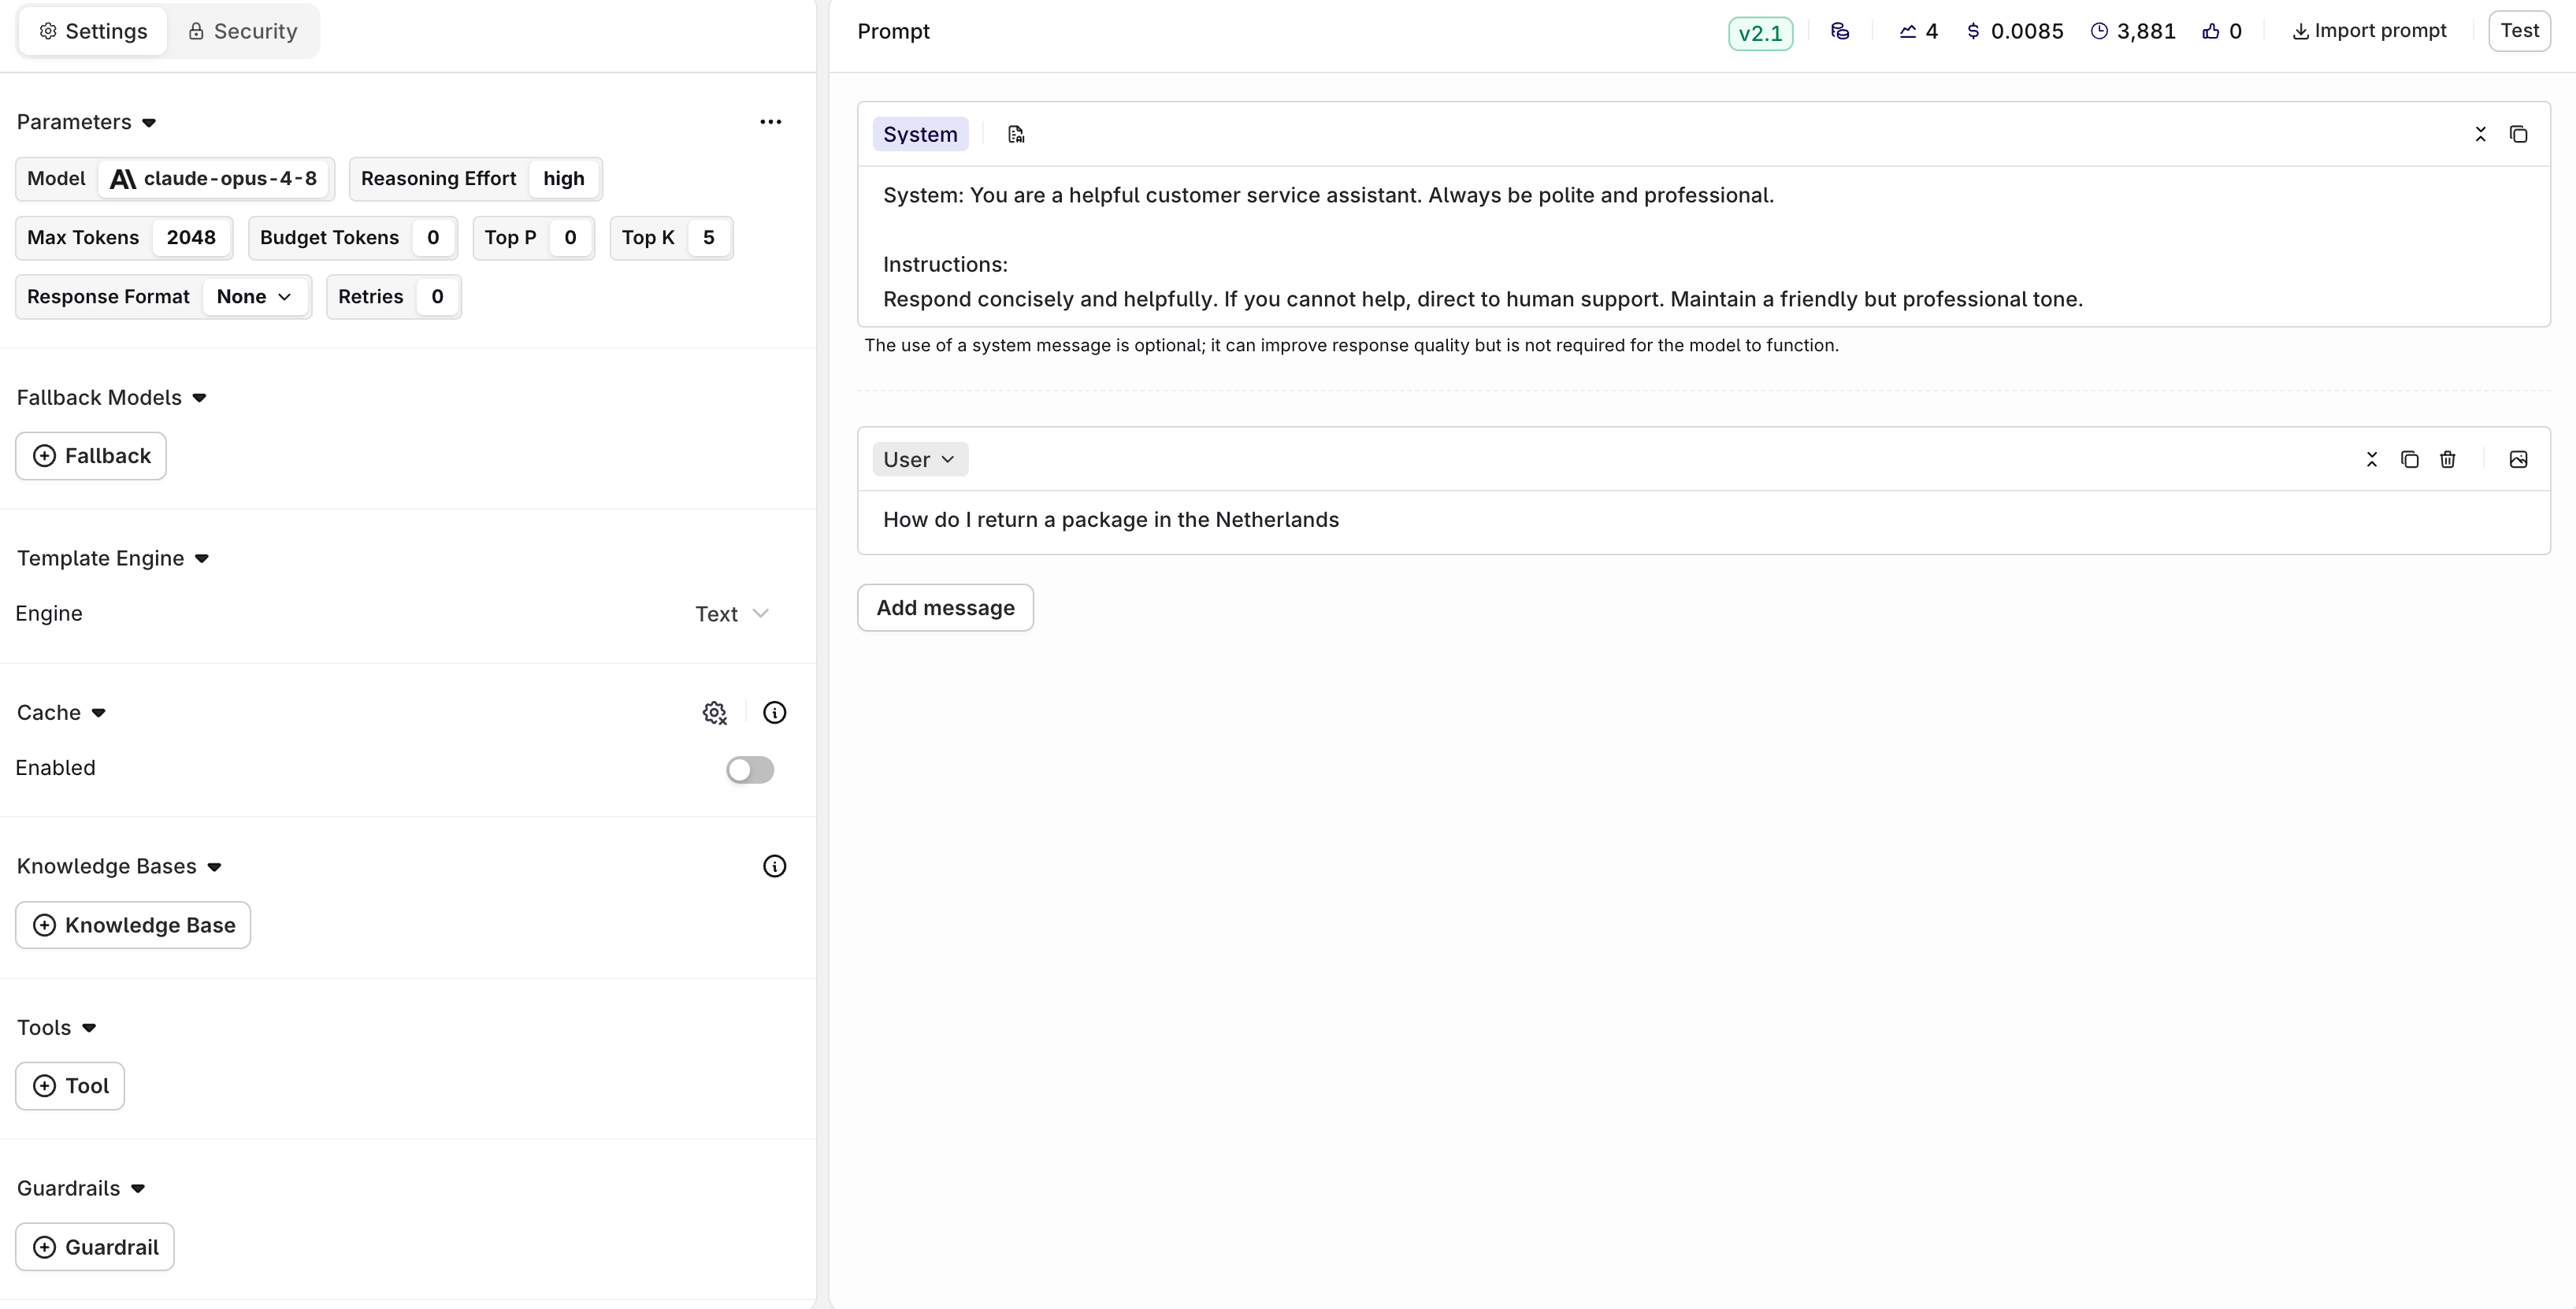The width and height of the screenshot is (2576, 1309).
Task: Toggle the Cache Enabled switch
Action: point(750,769)
